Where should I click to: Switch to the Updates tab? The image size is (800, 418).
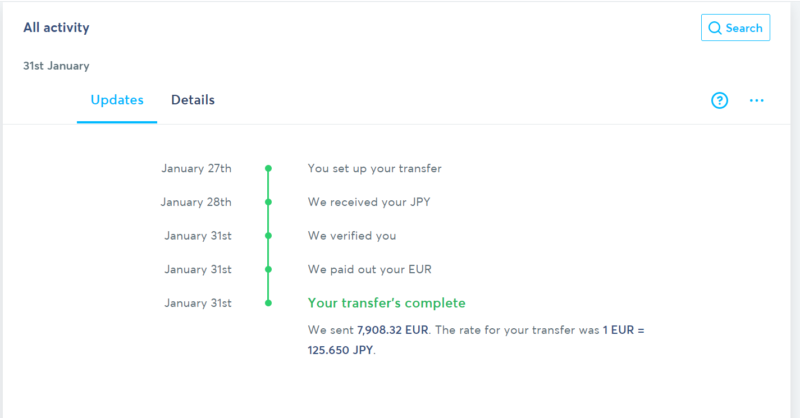tap(117, 100)
